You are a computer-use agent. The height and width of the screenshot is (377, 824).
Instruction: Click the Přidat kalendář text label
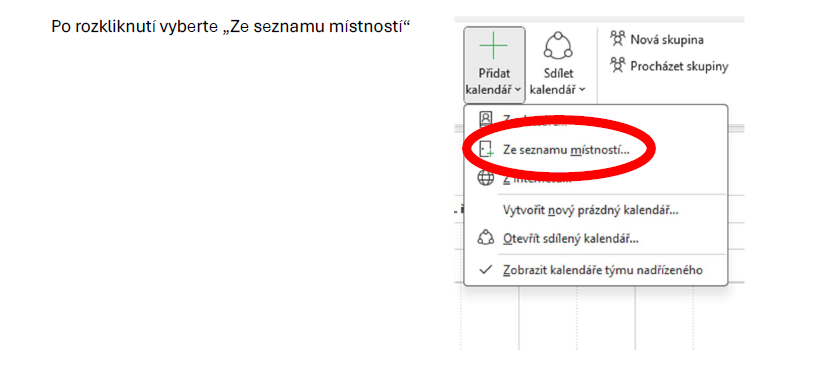point(494,81)
